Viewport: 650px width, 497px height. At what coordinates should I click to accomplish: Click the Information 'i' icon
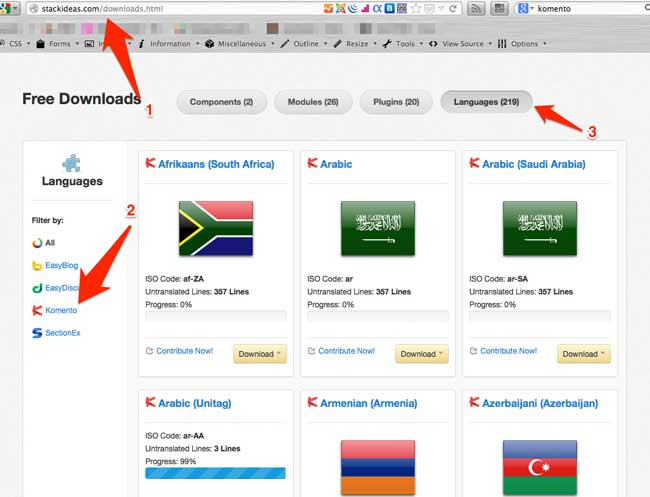[x=141, y=44]
